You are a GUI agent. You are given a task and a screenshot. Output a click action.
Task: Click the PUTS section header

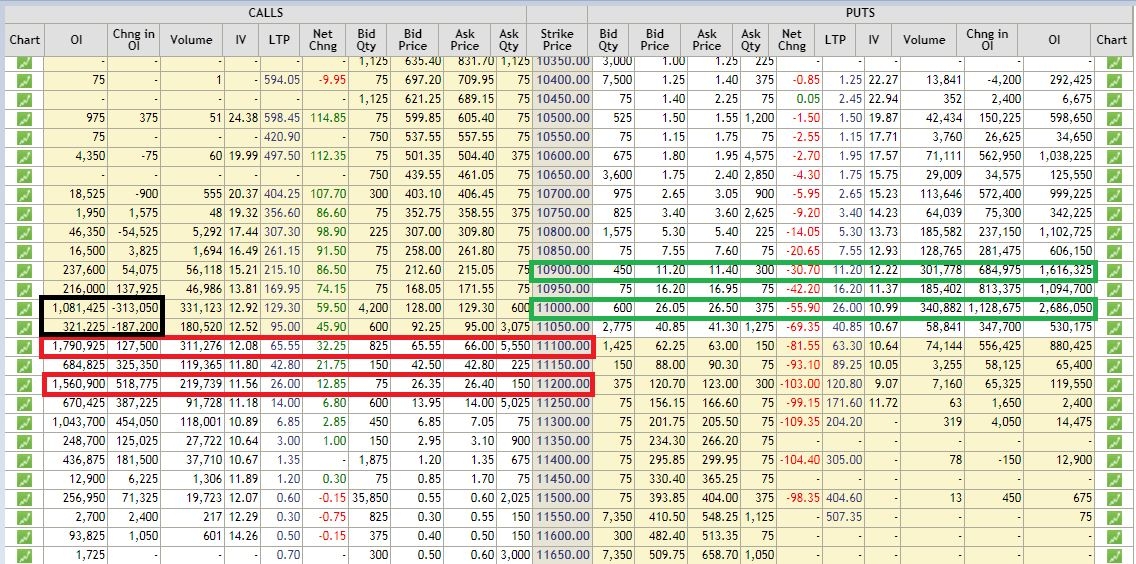click(860, 13)
